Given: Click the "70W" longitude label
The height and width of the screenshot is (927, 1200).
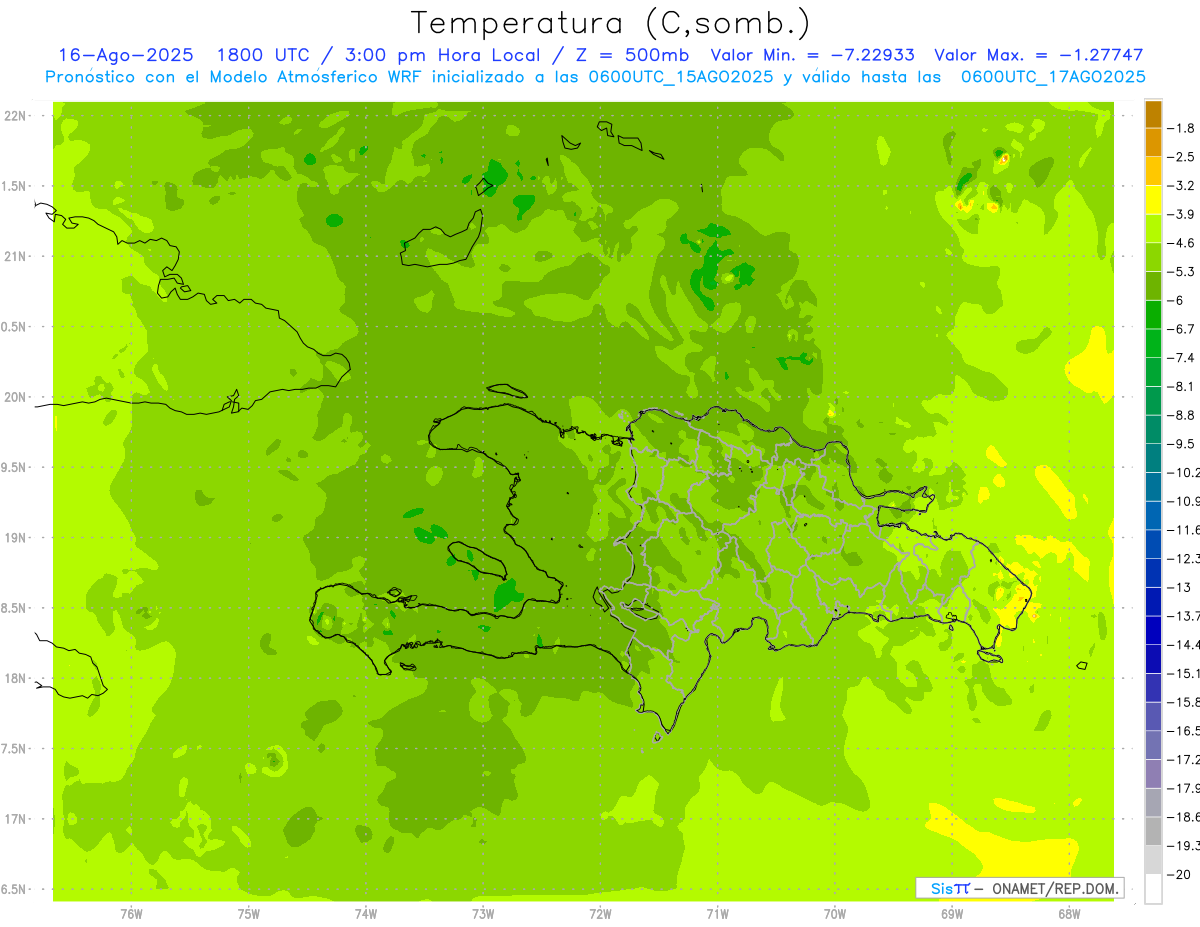Looking at the screenshot, I should point(835,914).
